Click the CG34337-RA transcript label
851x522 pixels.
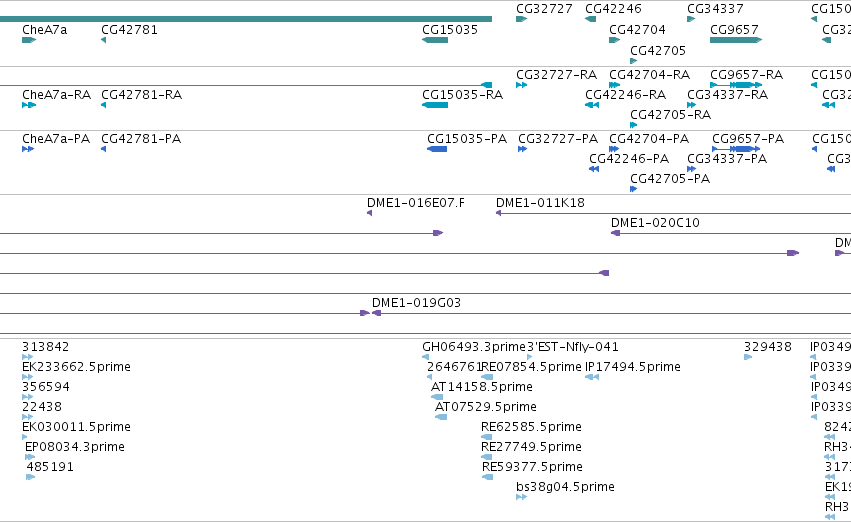tap(728, 95)
